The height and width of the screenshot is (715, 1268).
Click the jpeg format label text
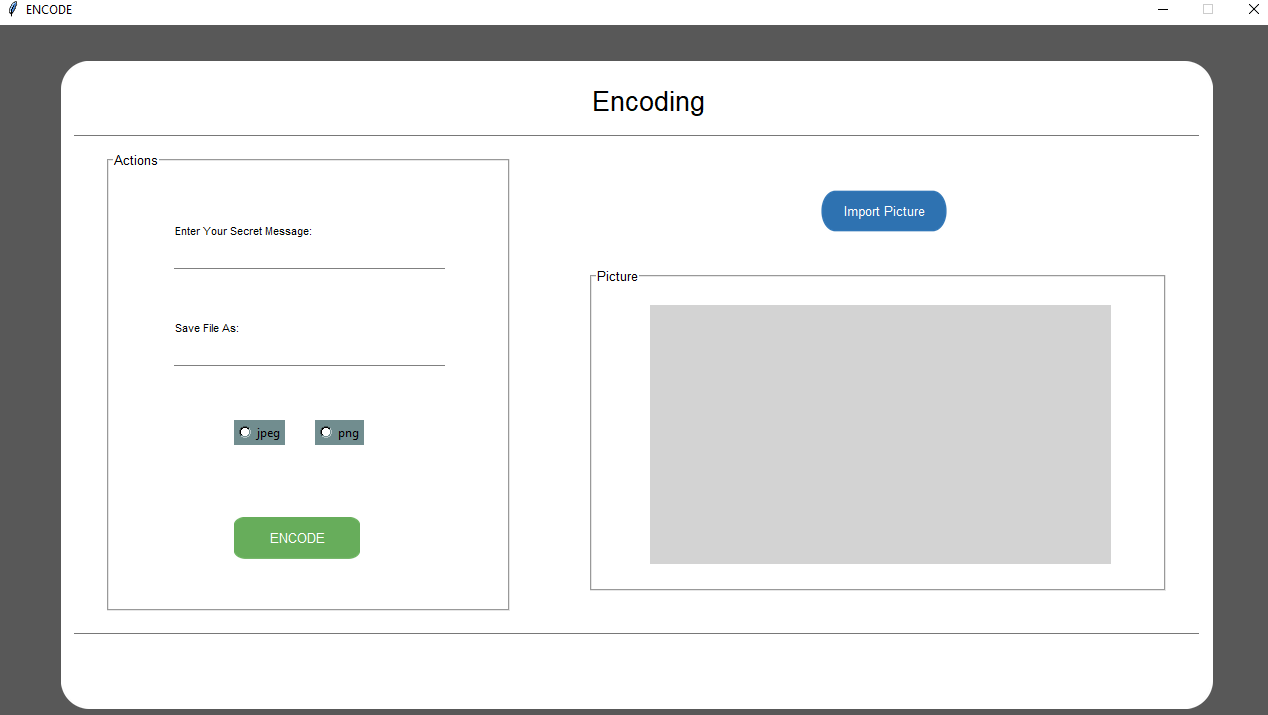point(268,433)
